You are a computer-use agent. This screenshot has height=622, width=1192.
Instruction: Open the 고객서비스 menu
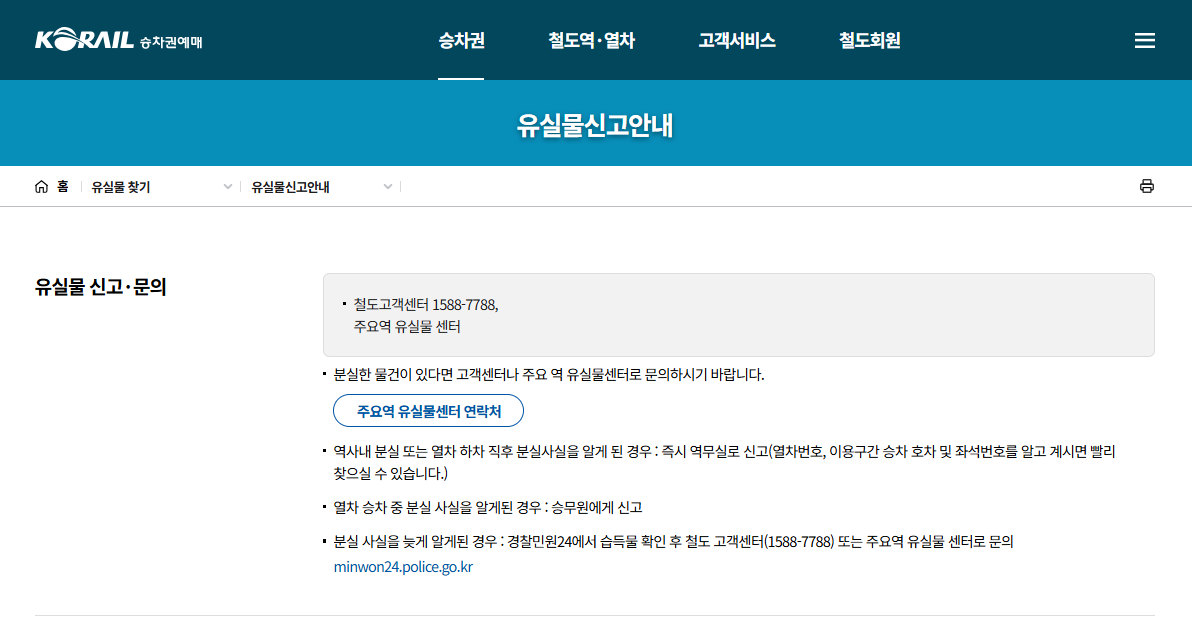pos(737,40)
